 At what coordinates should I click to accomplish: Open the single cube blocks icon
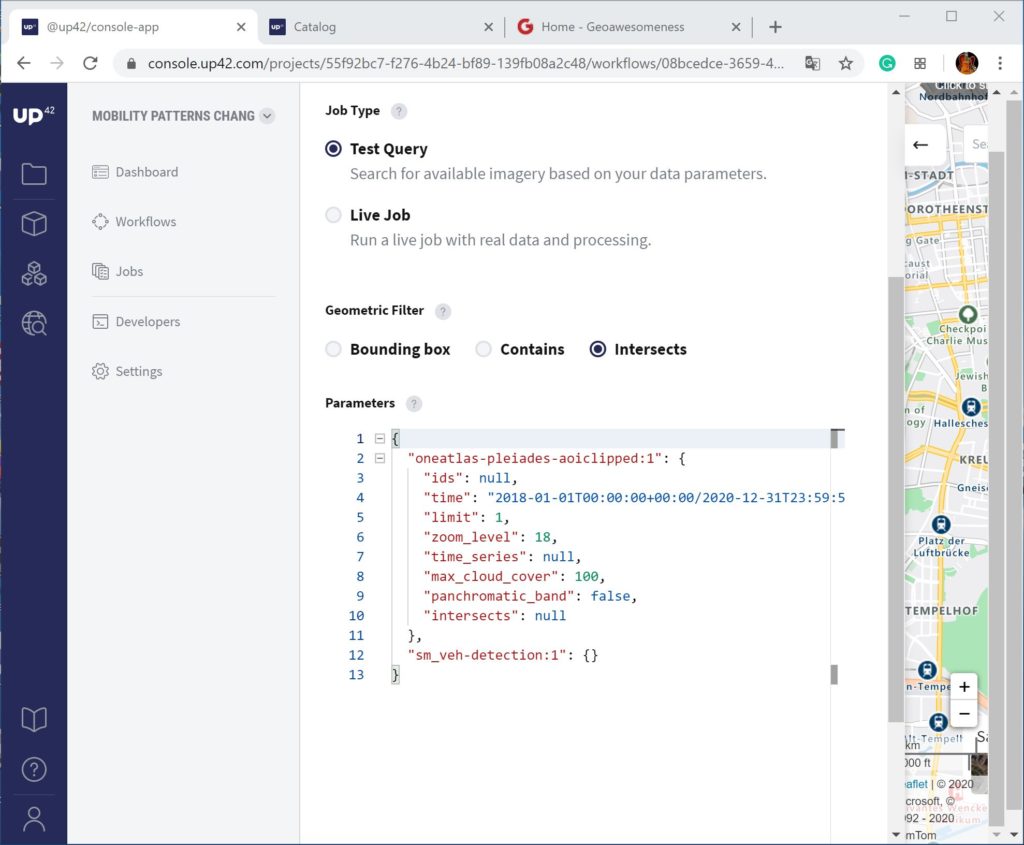(34, 224)
